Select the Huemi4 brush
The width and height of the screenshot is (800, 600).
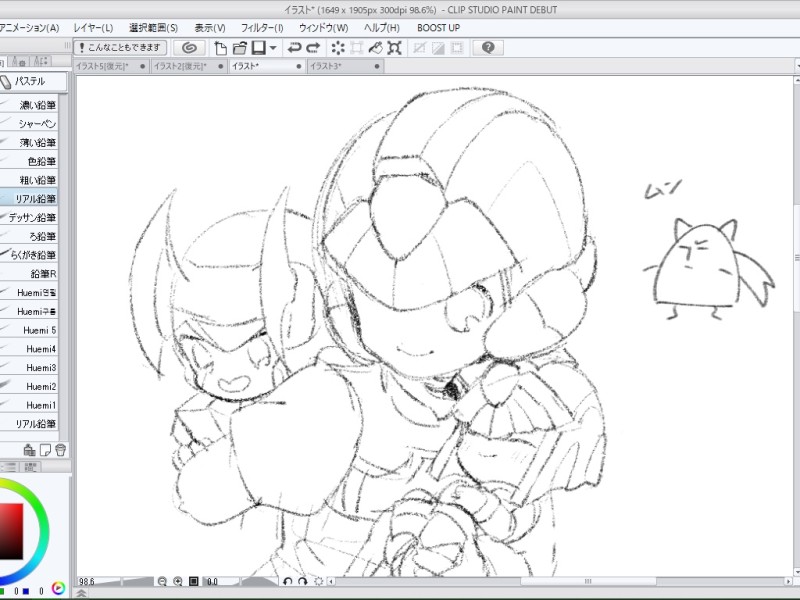point(29,349)
